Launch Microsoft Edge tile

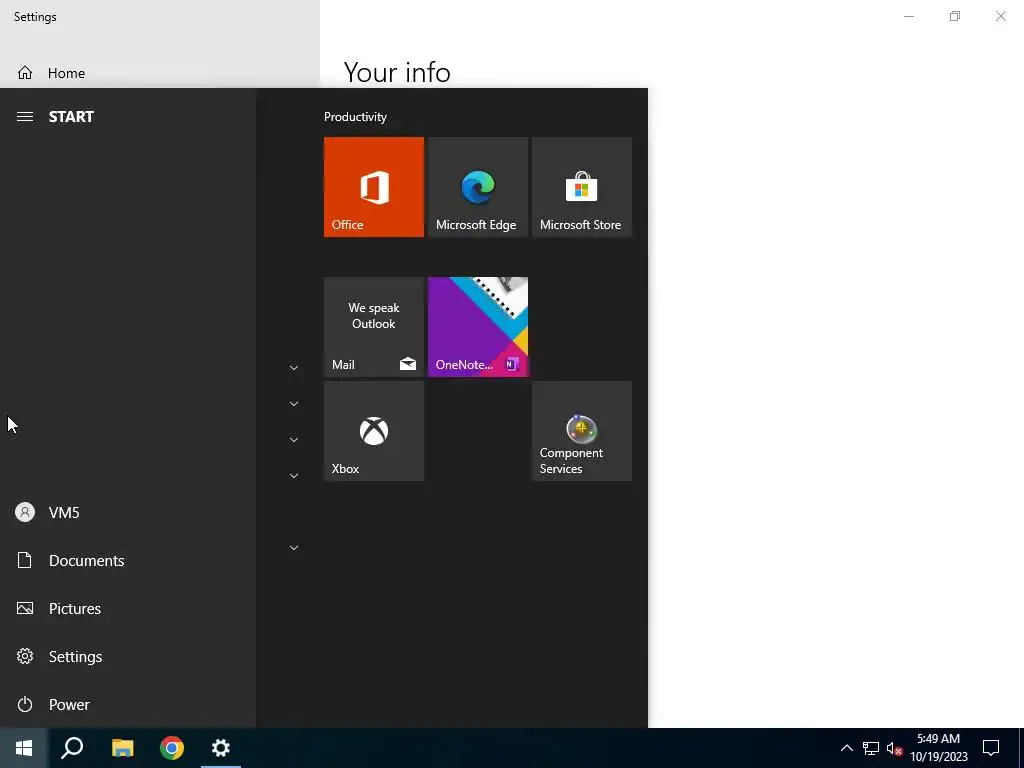pos(477,187)
